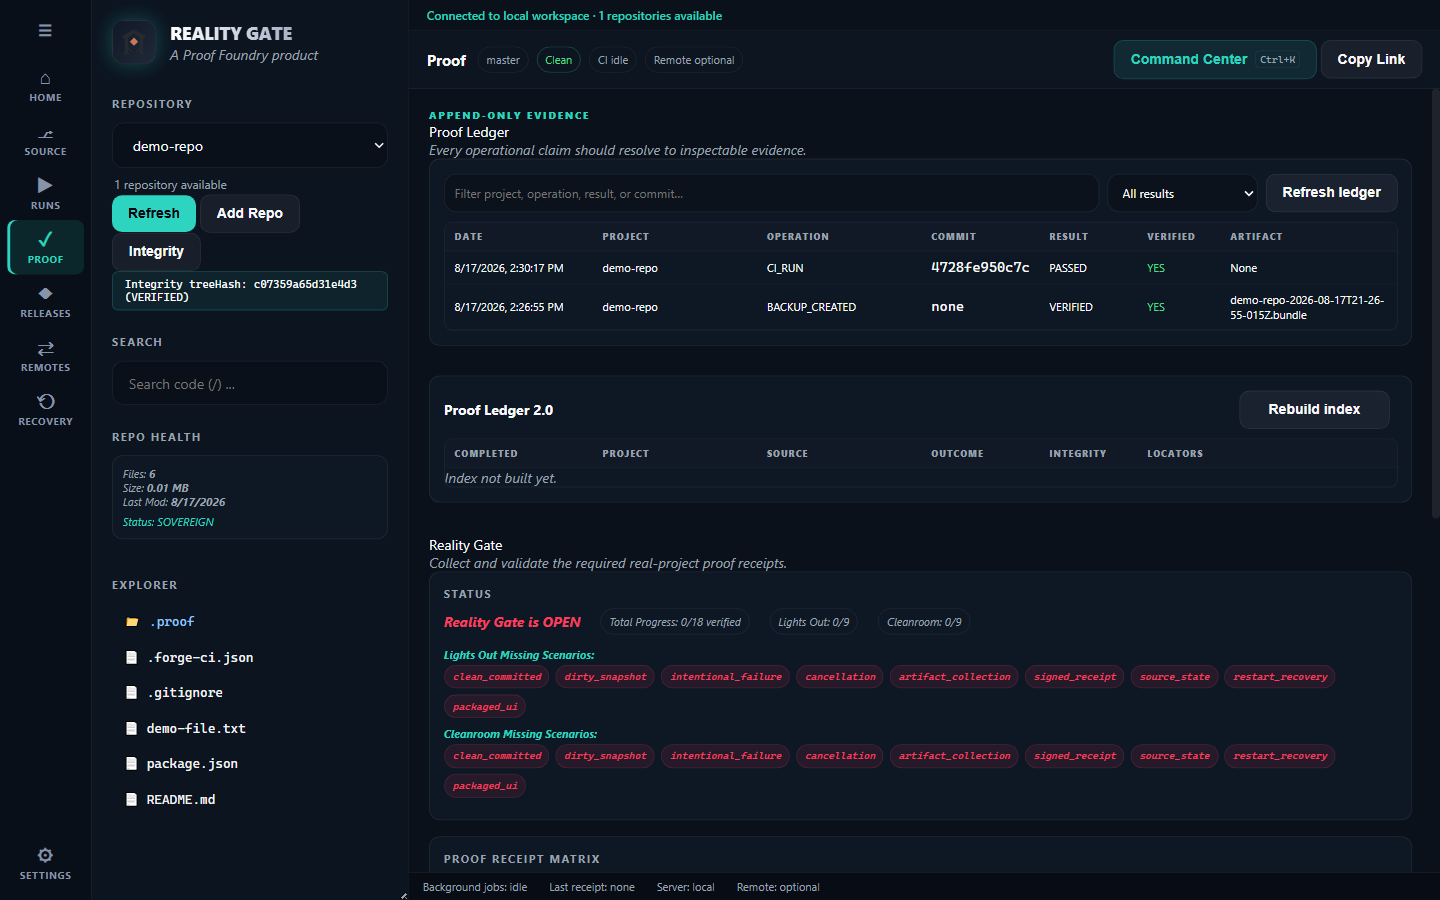
Task: Click the Add Repo button
Action: coord(250,213)
